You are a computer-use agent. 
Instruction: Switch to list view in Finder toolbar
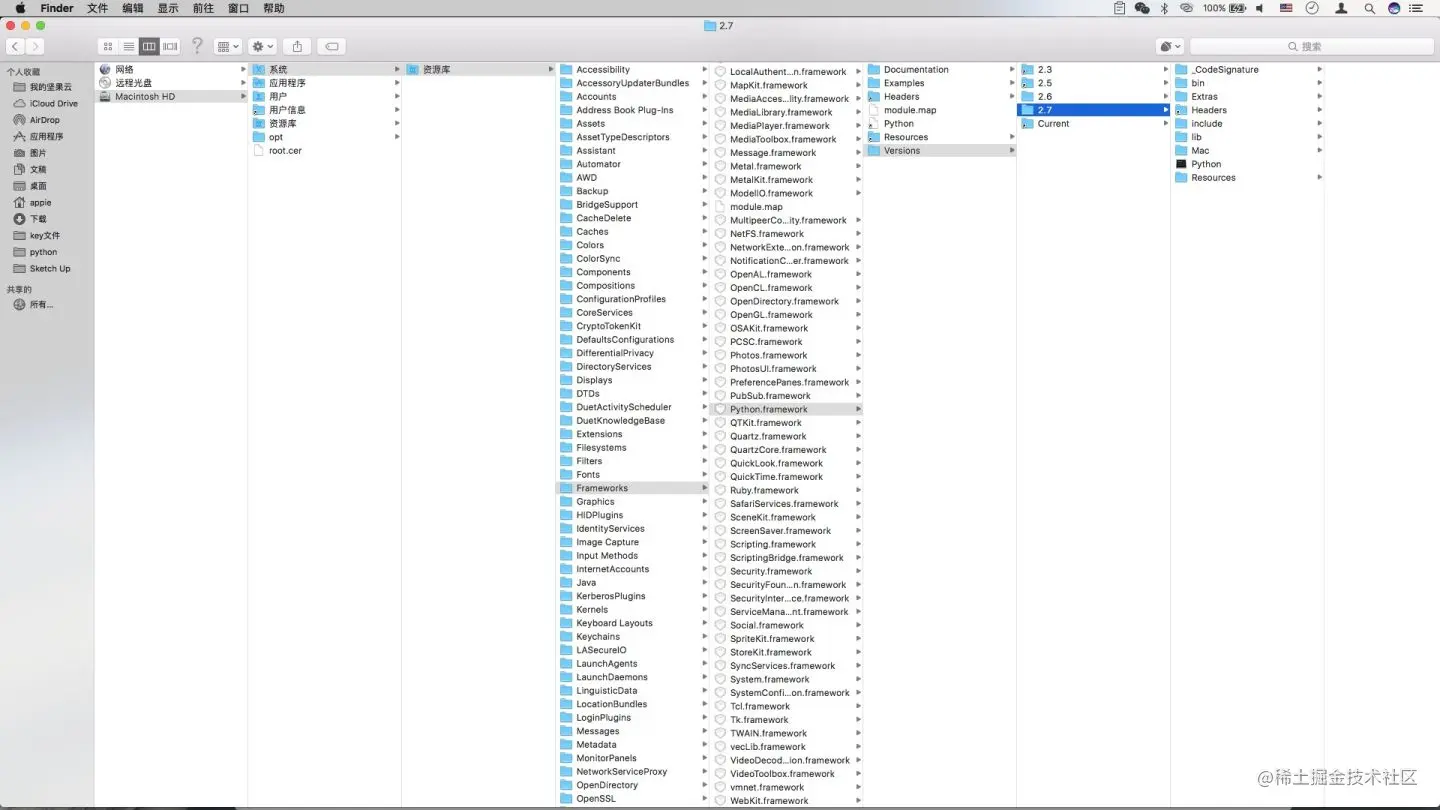tap(129, 47)
